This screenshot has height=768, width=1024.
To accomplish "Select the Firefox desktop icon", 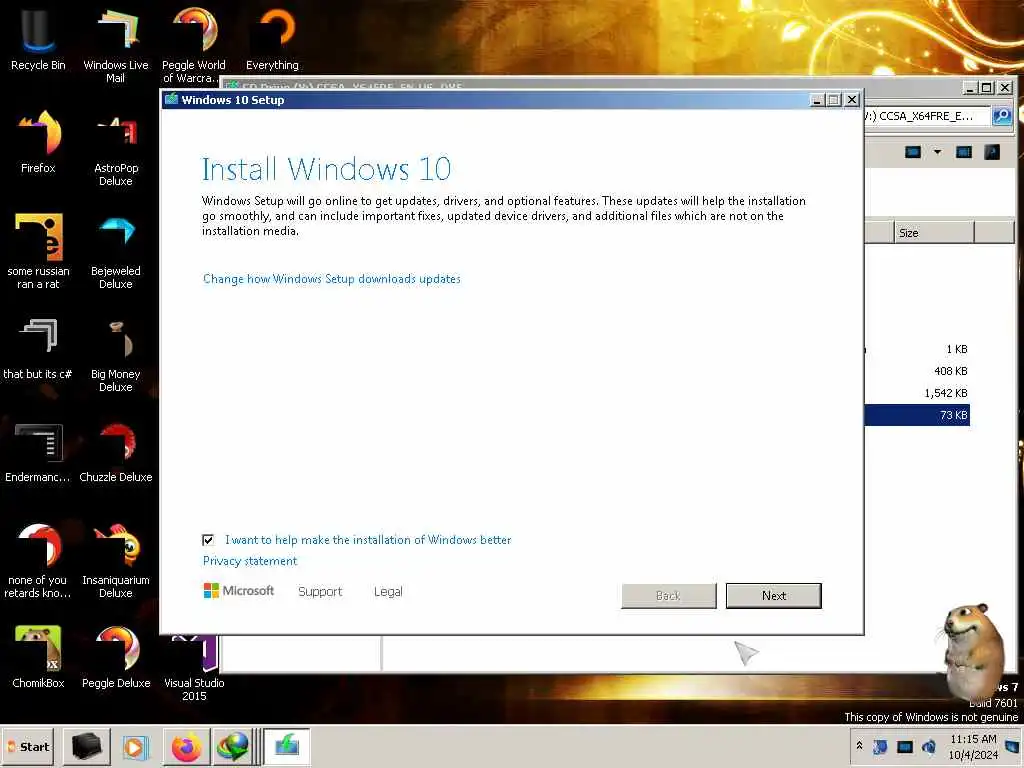I will tap(38, 142).
